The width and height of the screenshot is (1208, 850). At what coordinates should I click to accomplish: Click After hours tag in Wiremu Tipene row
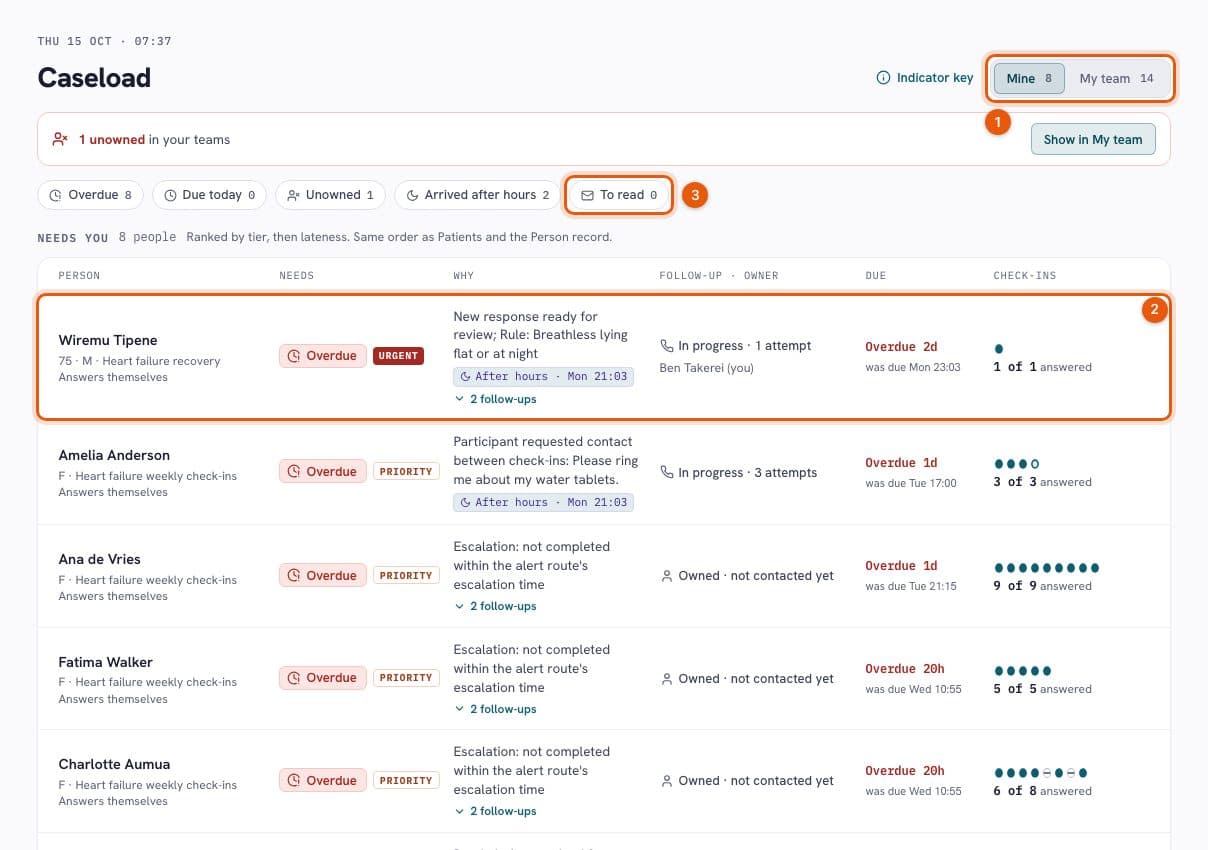coord(543,376)
